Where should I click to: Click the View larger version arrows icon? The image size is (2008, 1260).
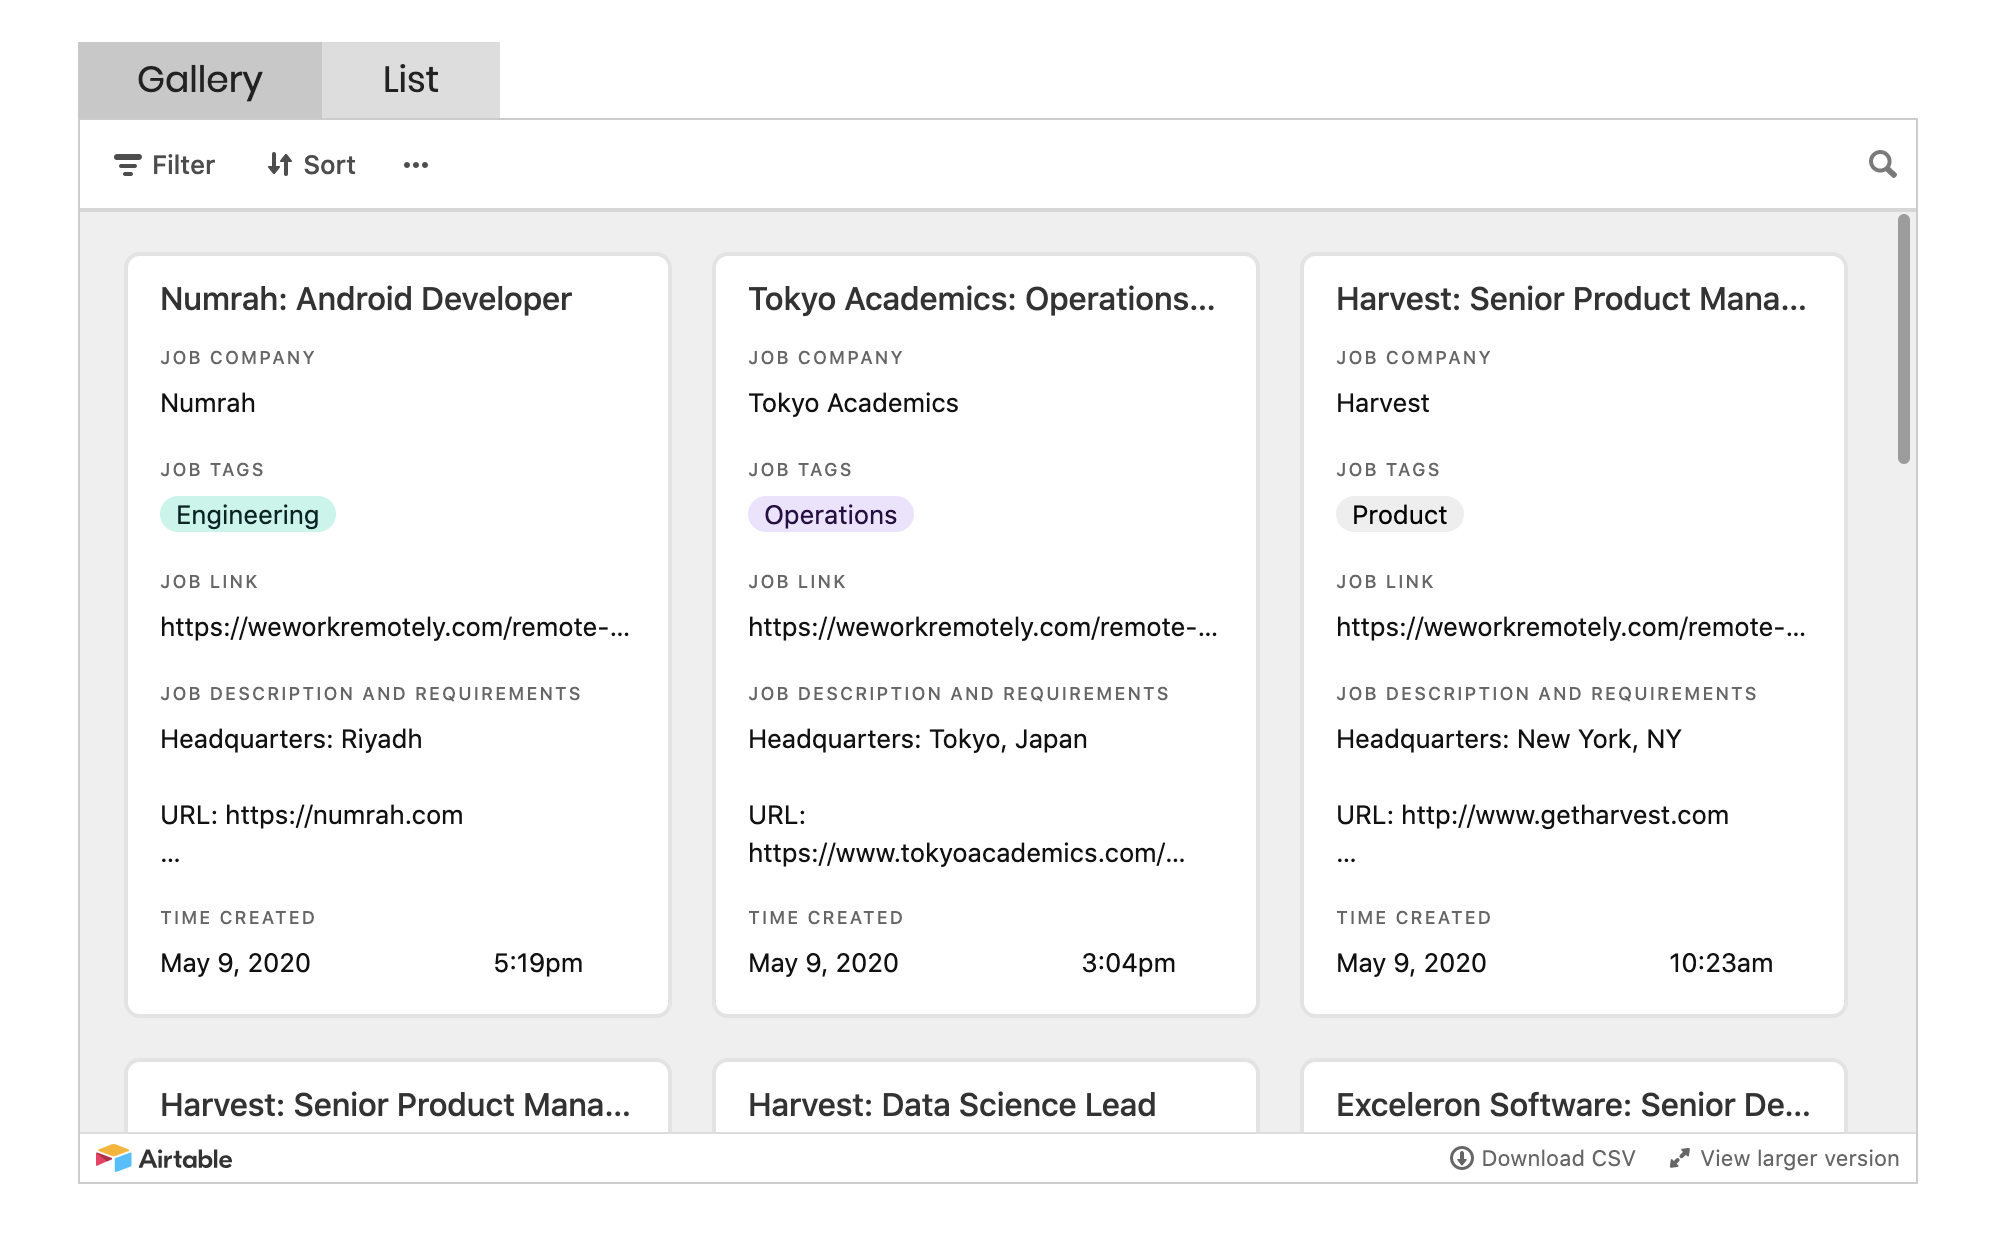point(1679,1158)
